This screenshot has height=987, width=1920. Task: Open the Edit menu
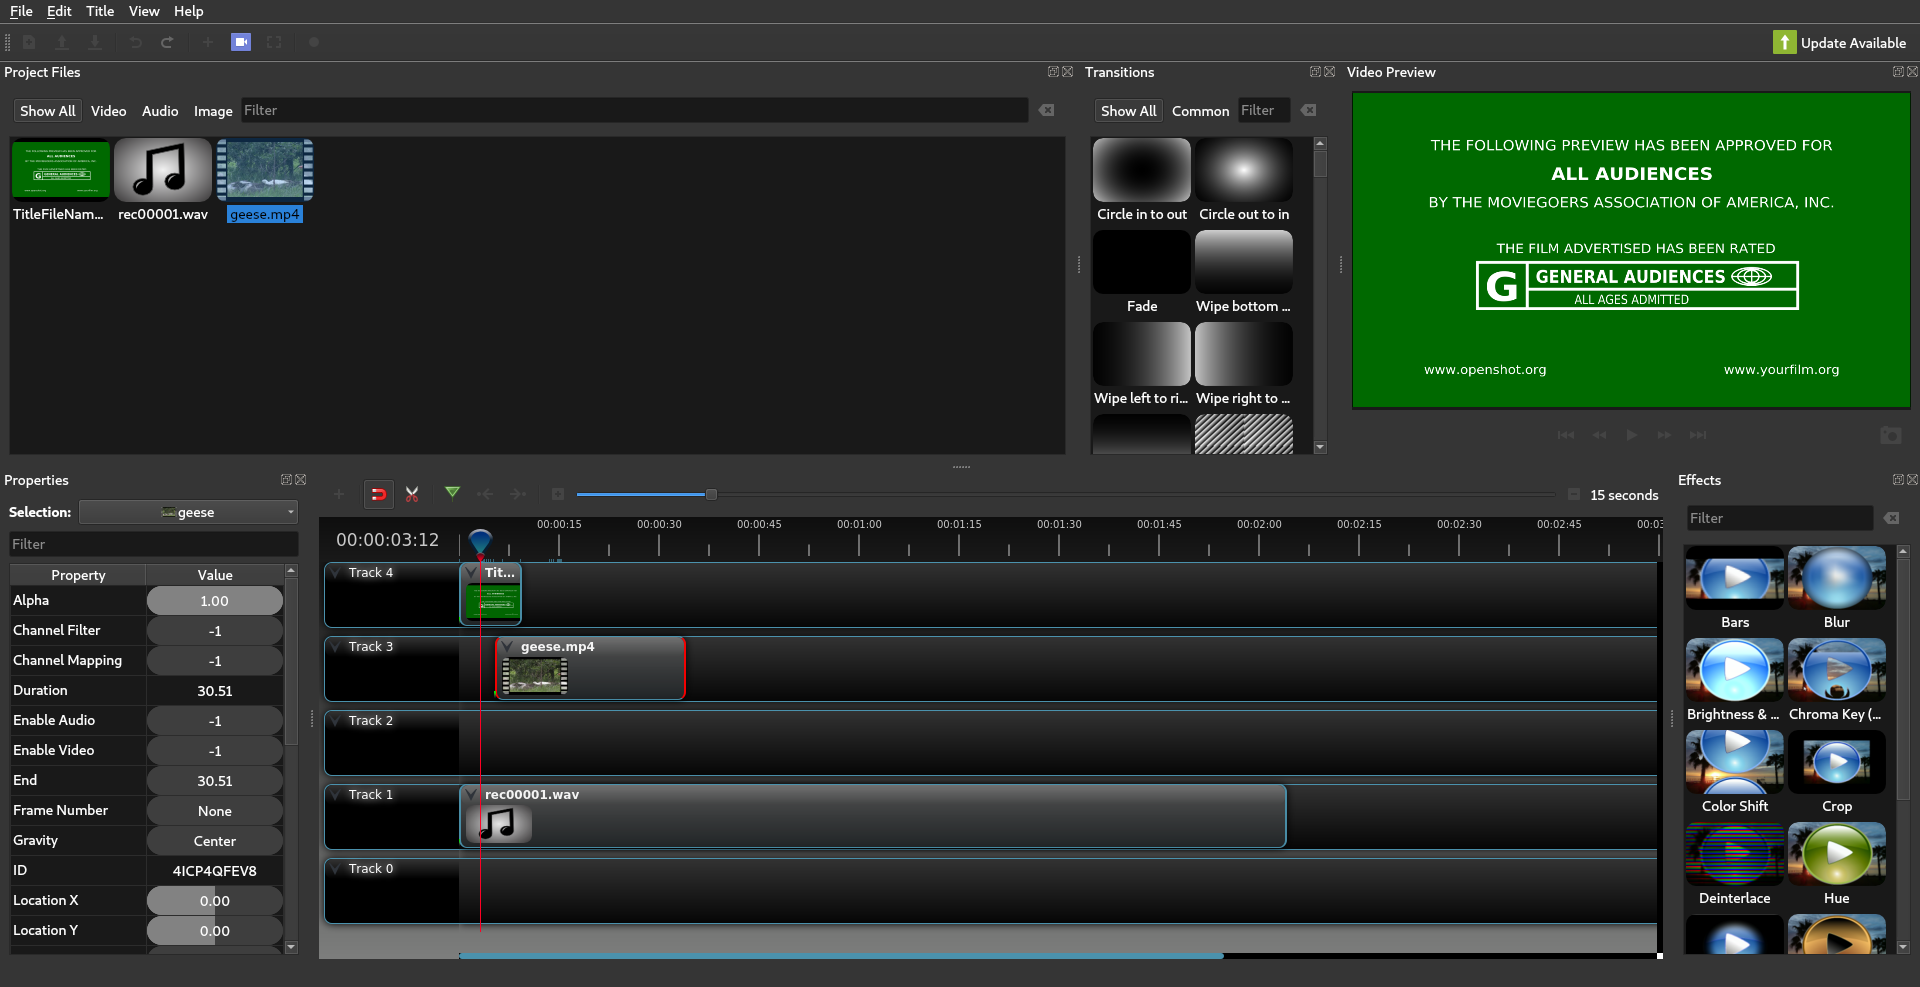tap(59, 11)
